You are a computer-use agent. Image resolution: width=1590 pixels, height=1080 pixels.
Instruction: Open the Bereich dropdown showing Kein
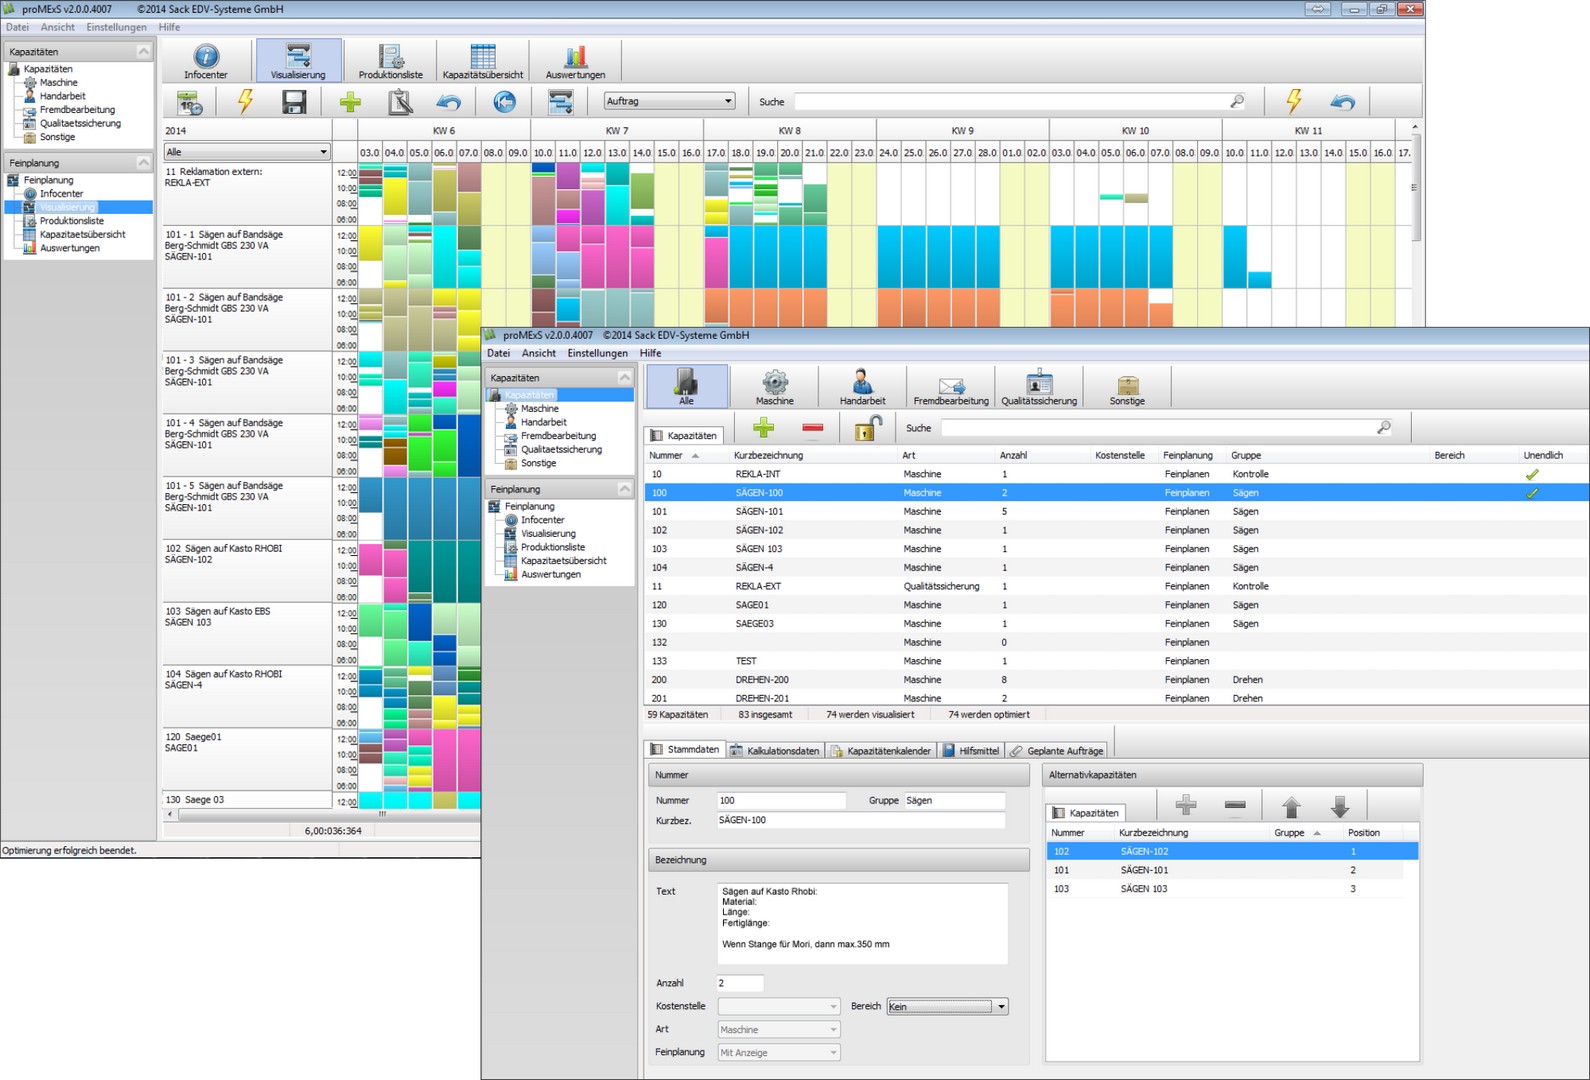(947, 1007)
